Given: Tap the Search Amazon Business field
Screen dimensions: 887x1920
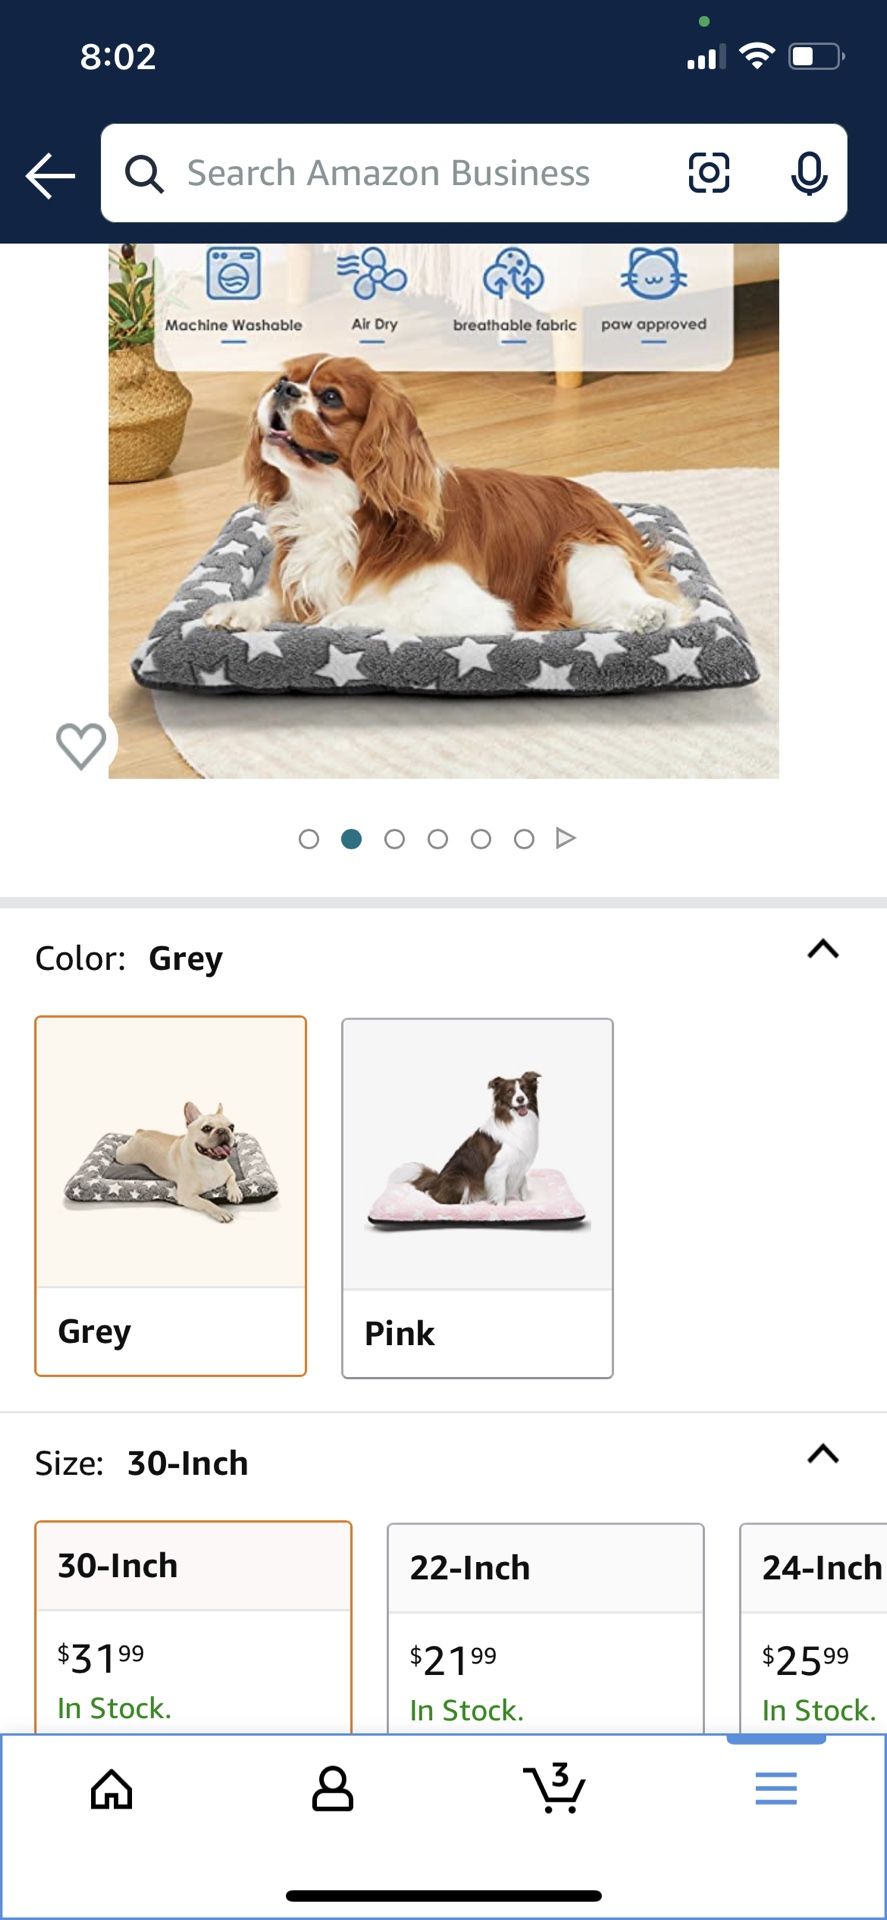Looking at the screenshot, I should click(400, 173).
